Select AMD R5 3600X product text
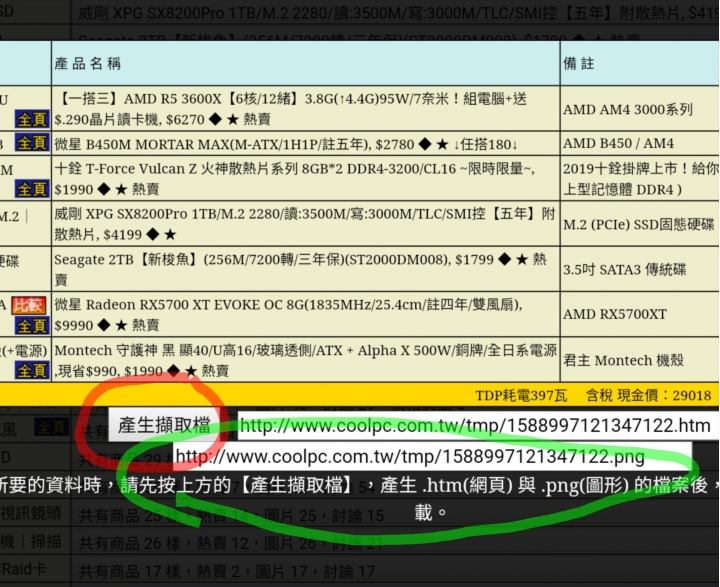Viewport: 720px width, 587px height. 290,109
